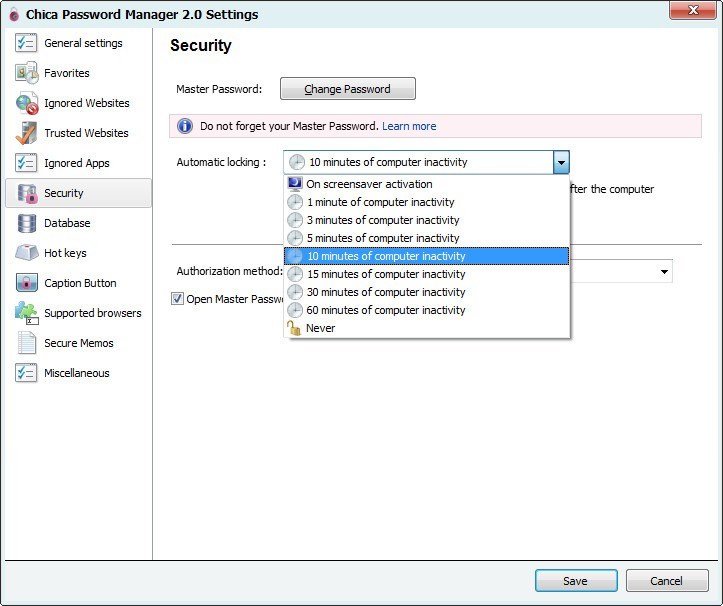The image size is (723, 606).
Task: Select the Database settings page
Action: pos(79,223)
